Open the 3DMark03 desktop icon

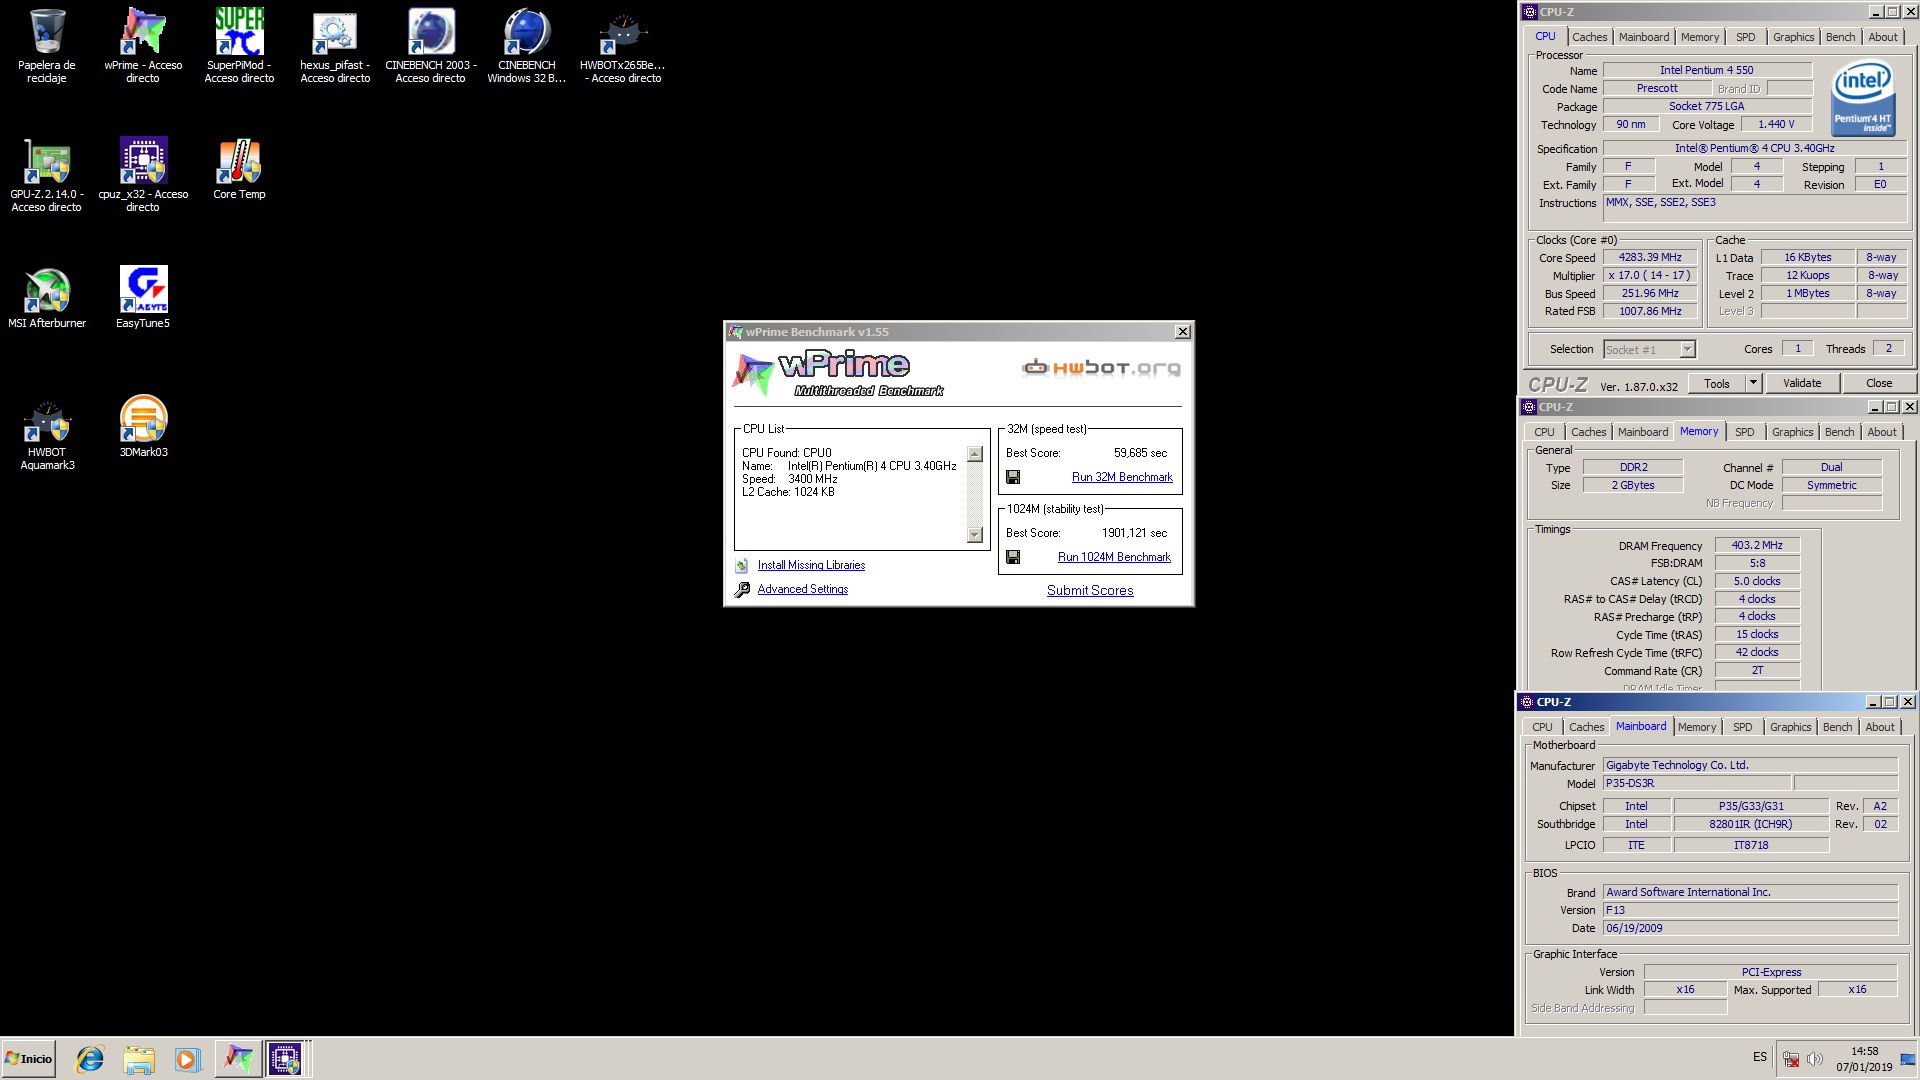point(143,427)
